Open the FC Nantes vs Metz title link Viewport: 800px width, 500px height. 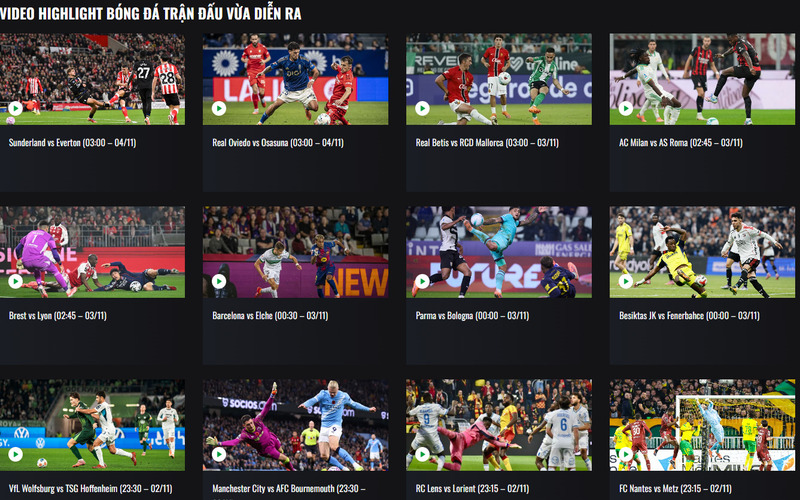point(675,489)
